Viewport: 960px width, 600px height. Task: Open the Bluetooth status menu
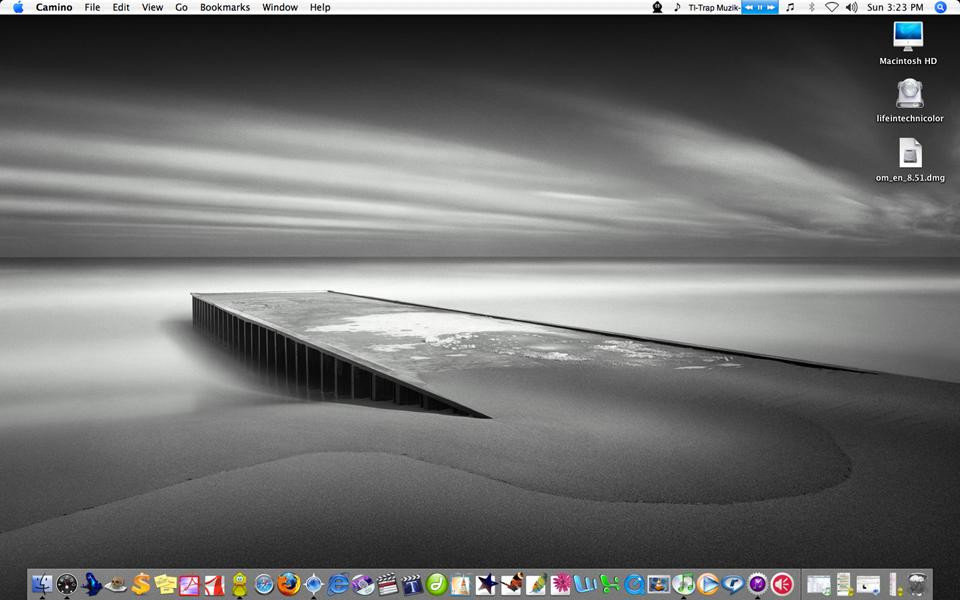click(x=811, y=7)
